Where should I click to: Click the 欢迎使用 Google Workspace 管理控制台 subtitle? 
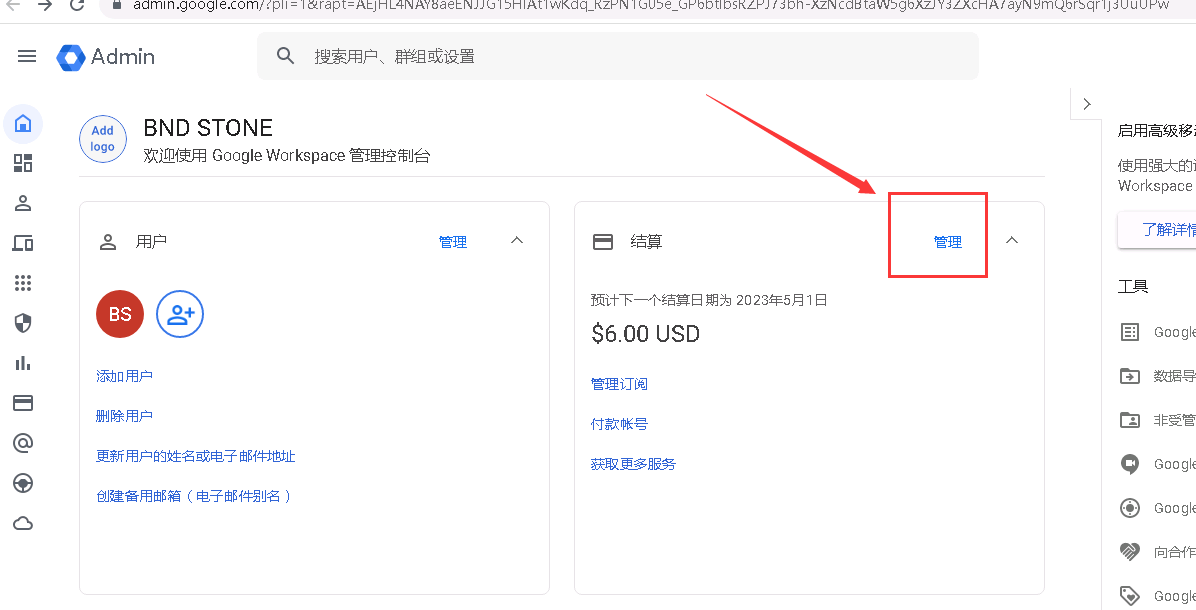(x=287, y=156)
